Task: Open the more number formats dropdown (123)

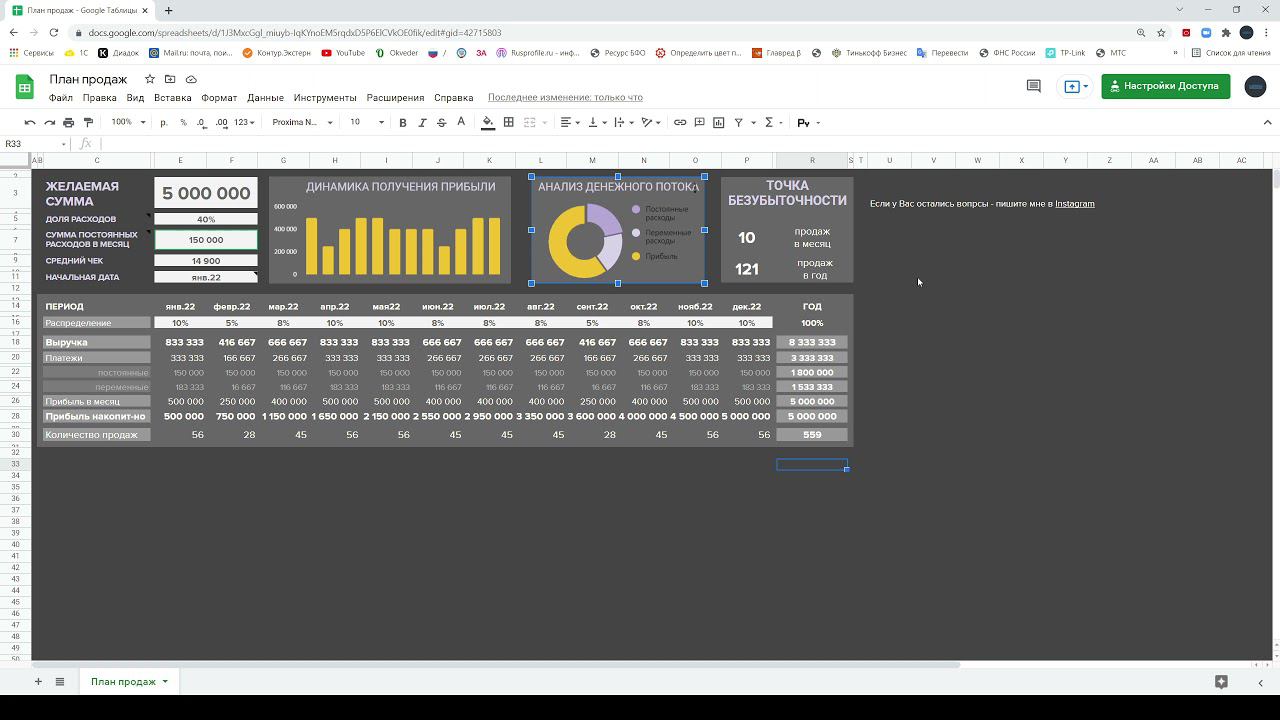Action: point(244,122)
